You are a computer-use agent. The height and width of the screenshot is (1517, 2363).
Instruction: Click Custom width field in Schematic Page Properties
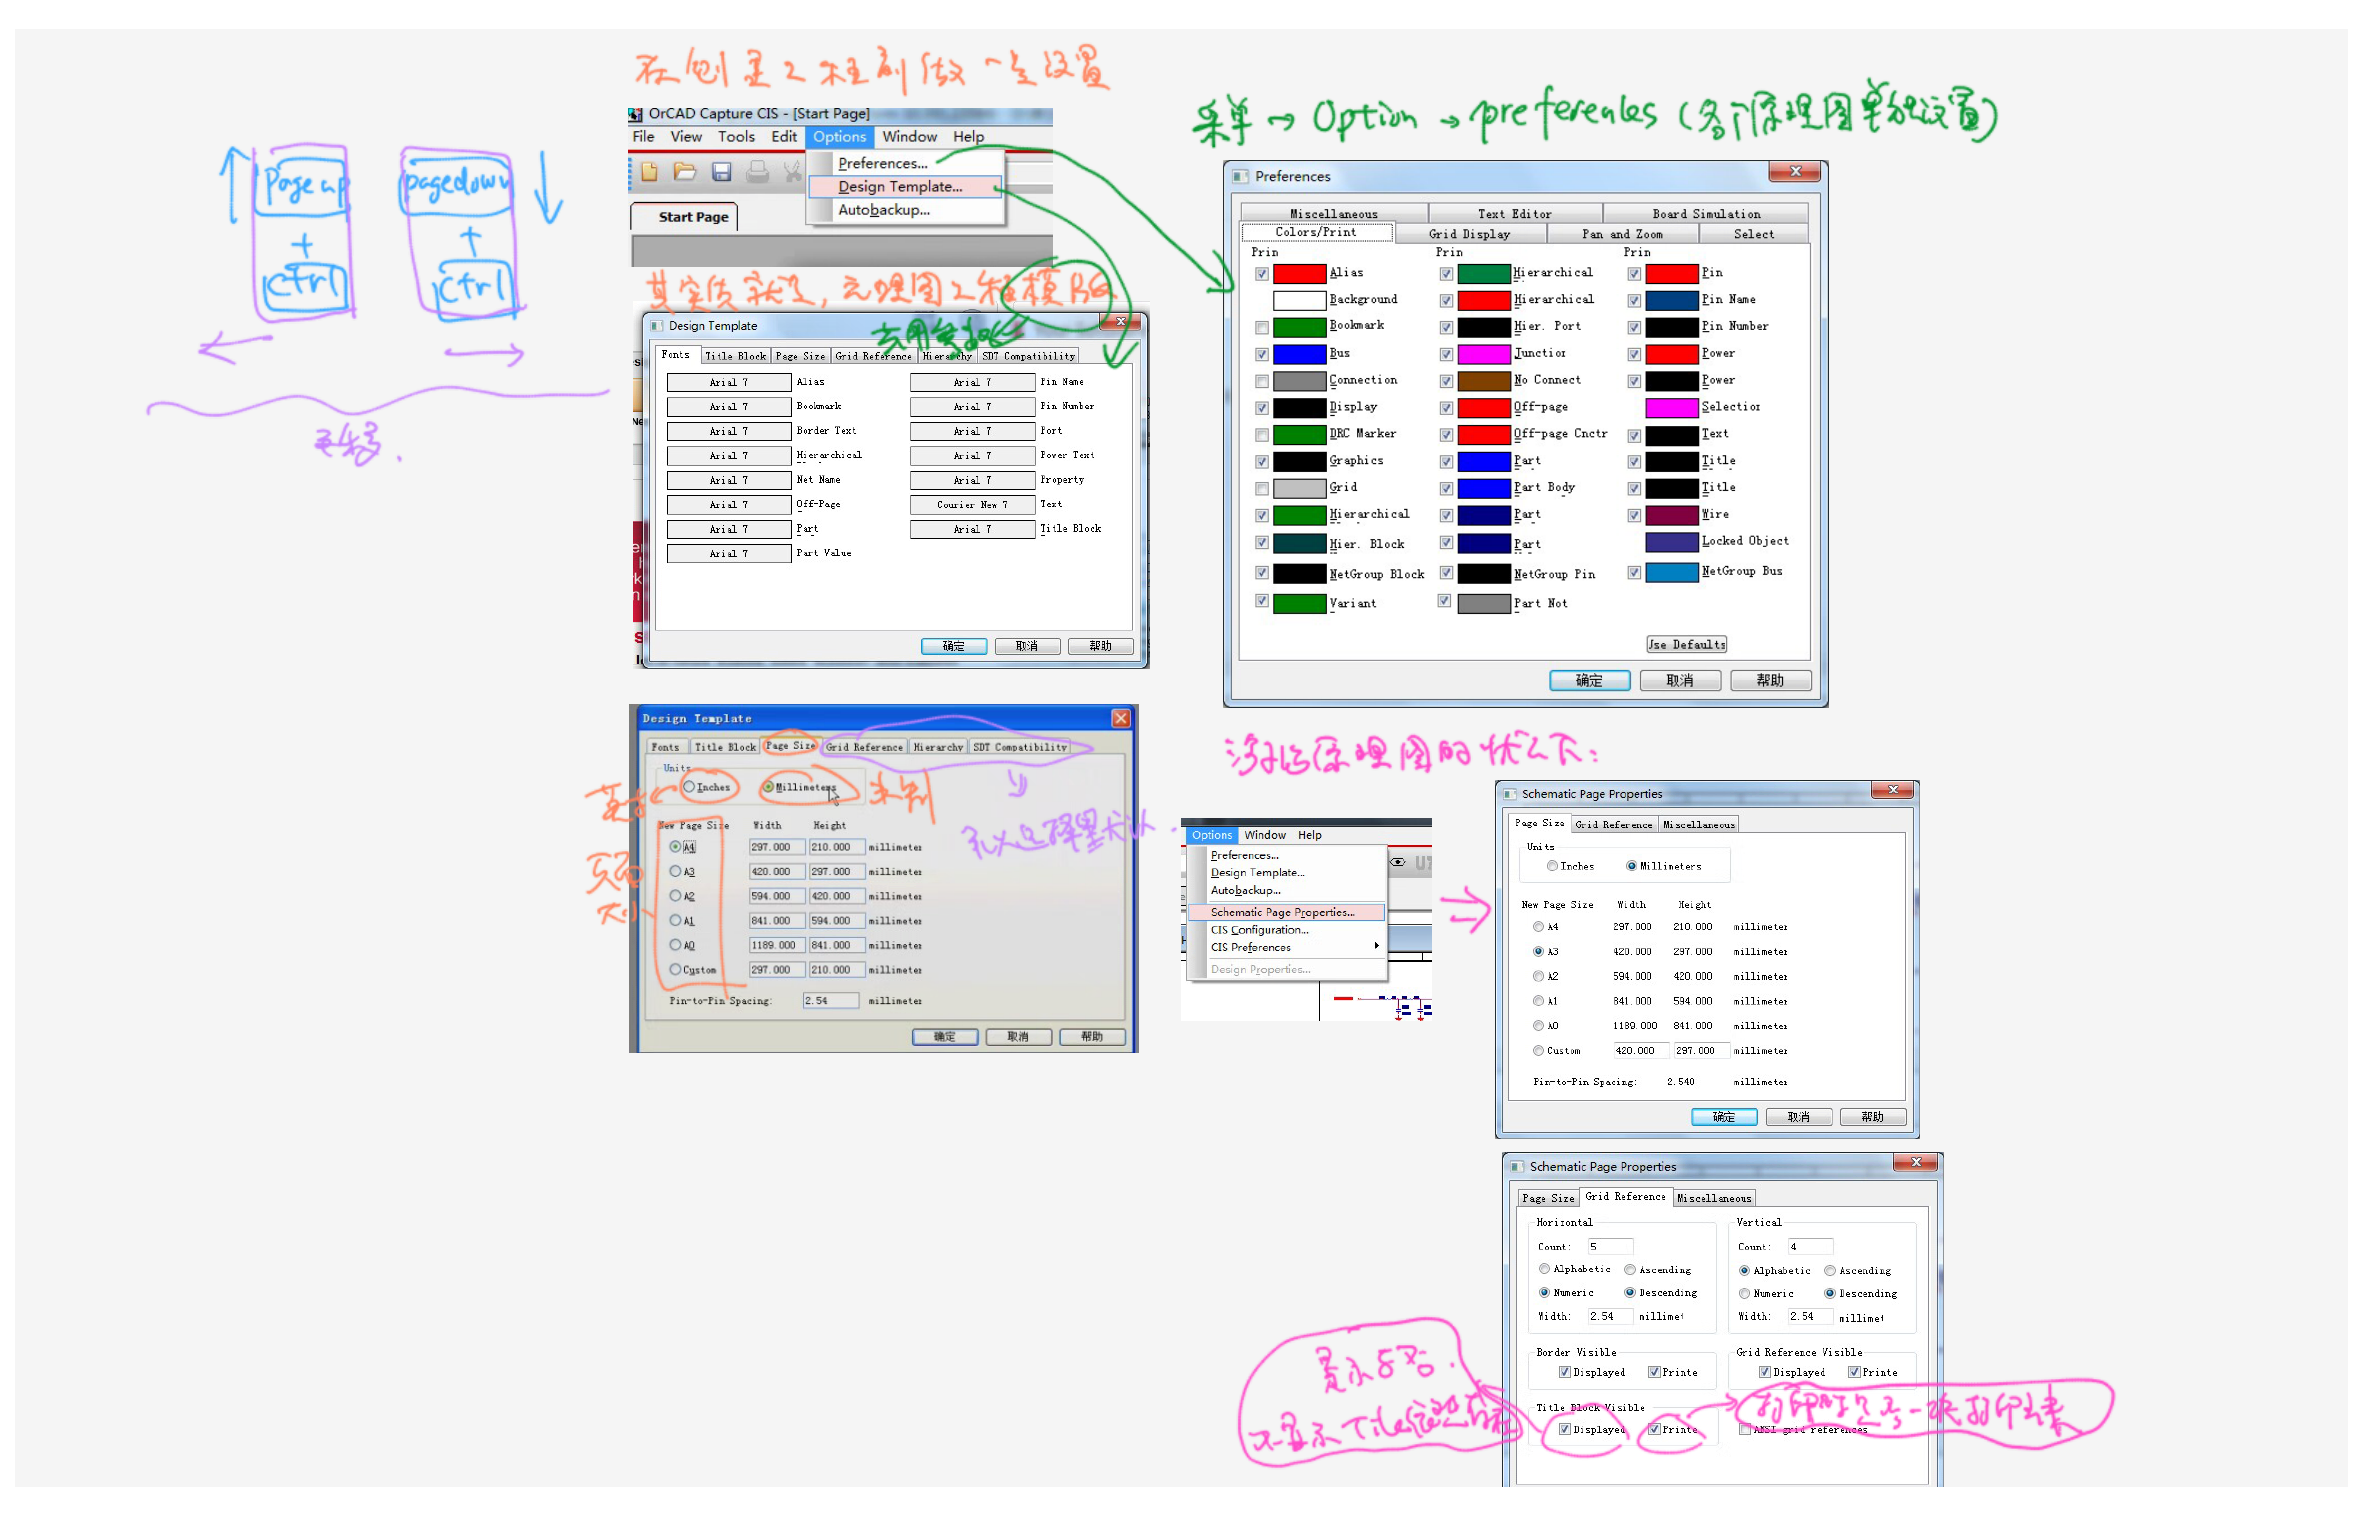(1640, 1051)
